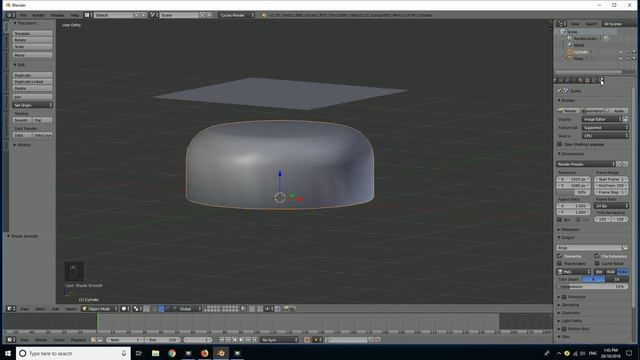Screen dimensions: 640x360
Task: Open the 3D viewport Select menu
Action: (40, 309)
